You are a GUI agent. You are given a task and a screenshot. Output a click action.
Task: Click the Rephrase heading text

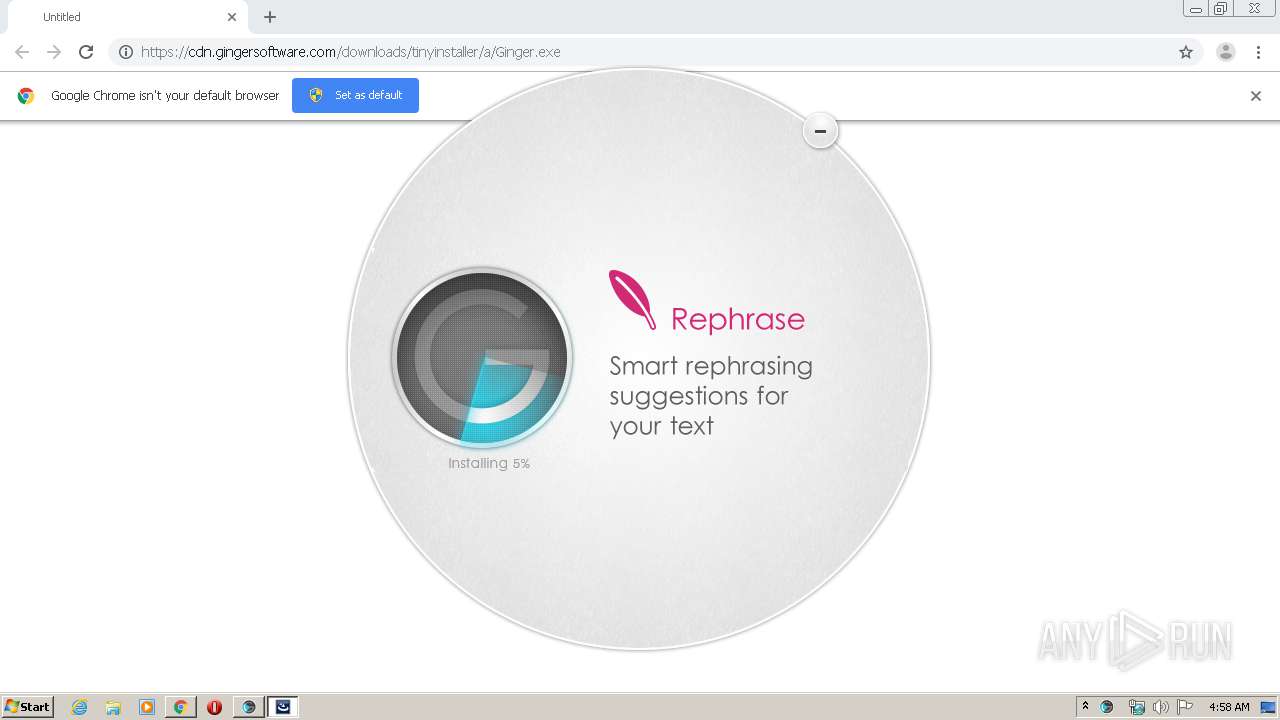[x=738, y=319]
